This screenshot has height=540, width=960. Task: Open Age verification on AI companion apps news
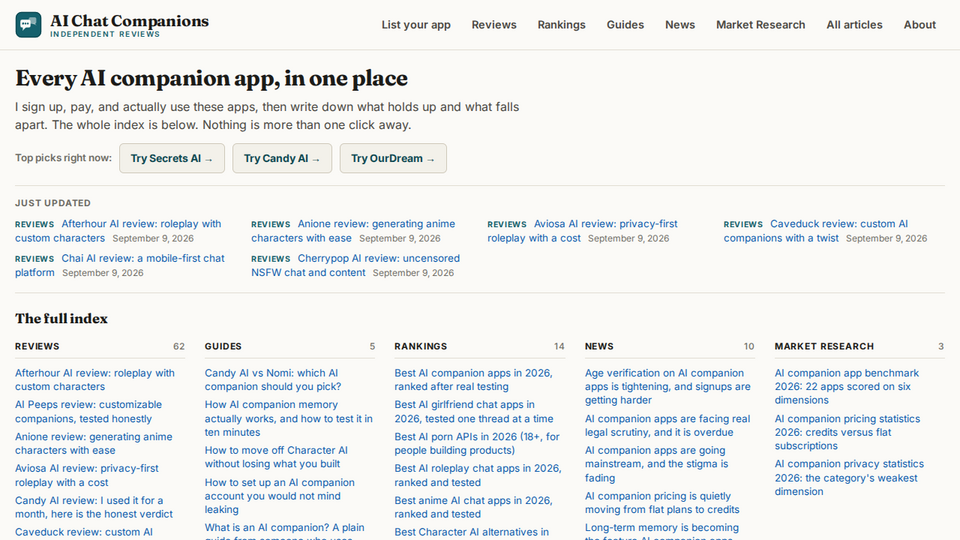tap(667, 386)
